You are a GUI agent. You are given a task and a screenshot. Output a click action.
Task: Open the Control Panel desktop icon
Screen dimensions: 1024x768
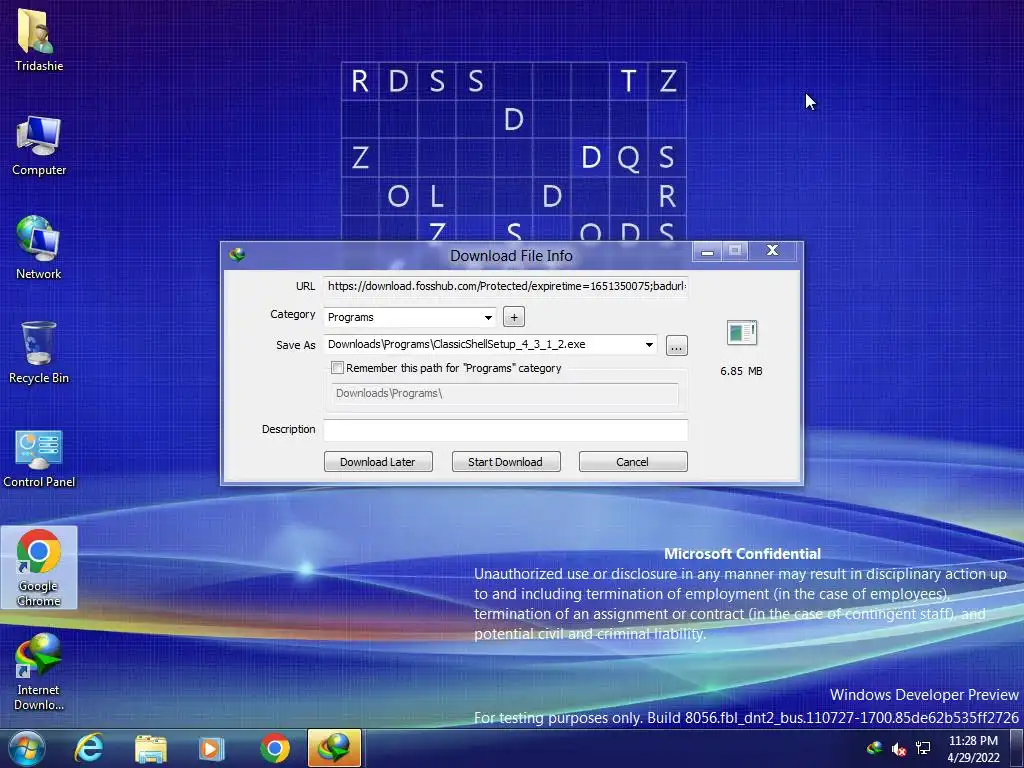click(39, 458)
